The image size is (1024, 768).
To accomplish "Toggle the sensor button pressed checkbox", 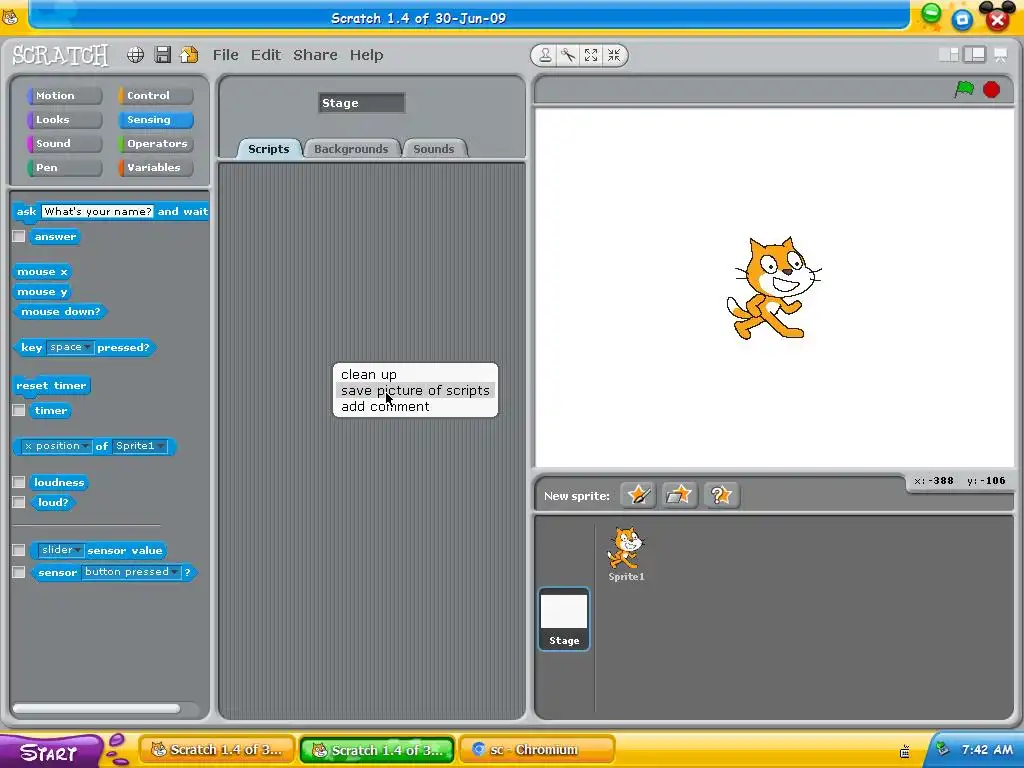I will (19, 572).
